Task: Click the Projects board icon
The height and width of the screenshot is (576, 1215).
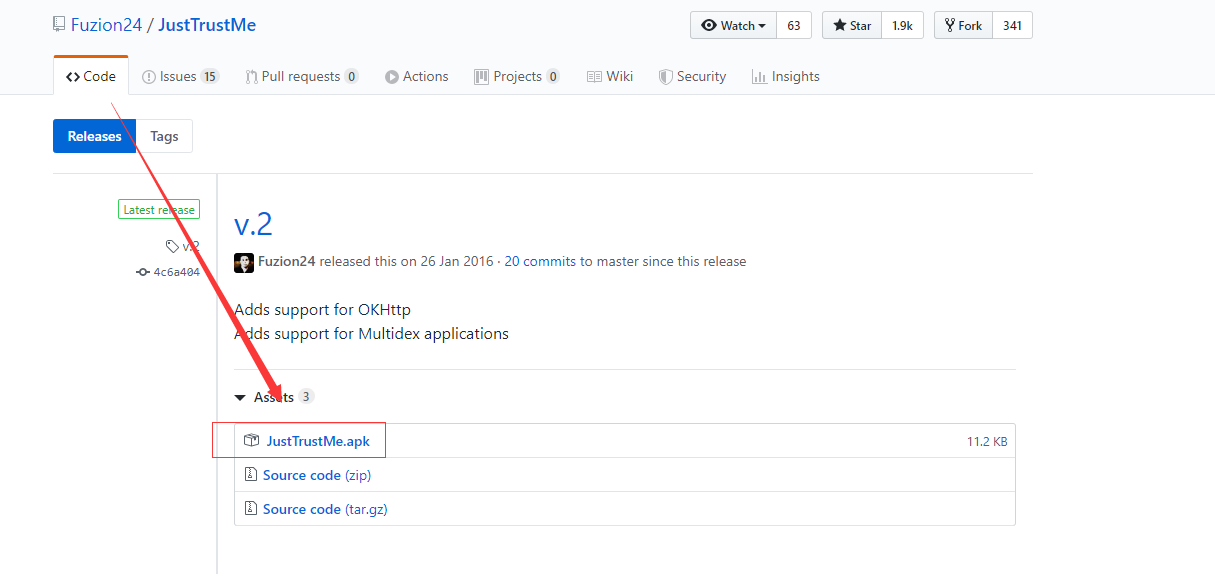Action: [482, 77]
